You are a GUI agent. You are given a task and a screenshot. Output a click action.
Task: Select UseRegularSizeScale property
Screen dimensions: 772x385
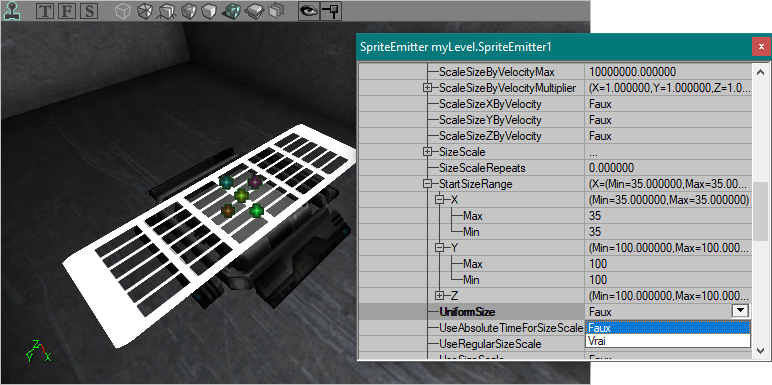click(x=490, y=344)
